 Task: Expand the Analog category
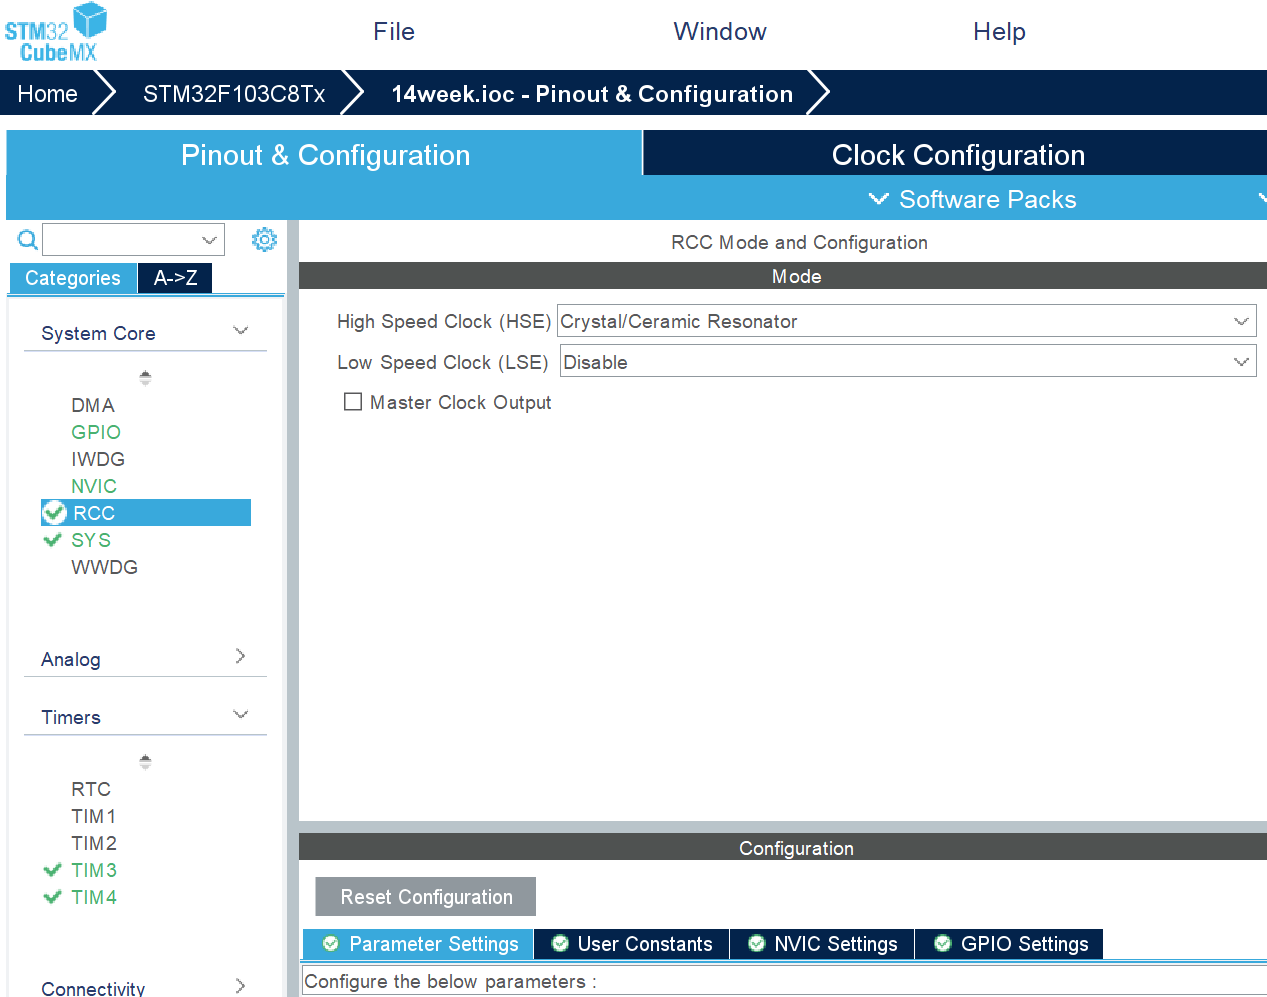[x=240, y=657]
